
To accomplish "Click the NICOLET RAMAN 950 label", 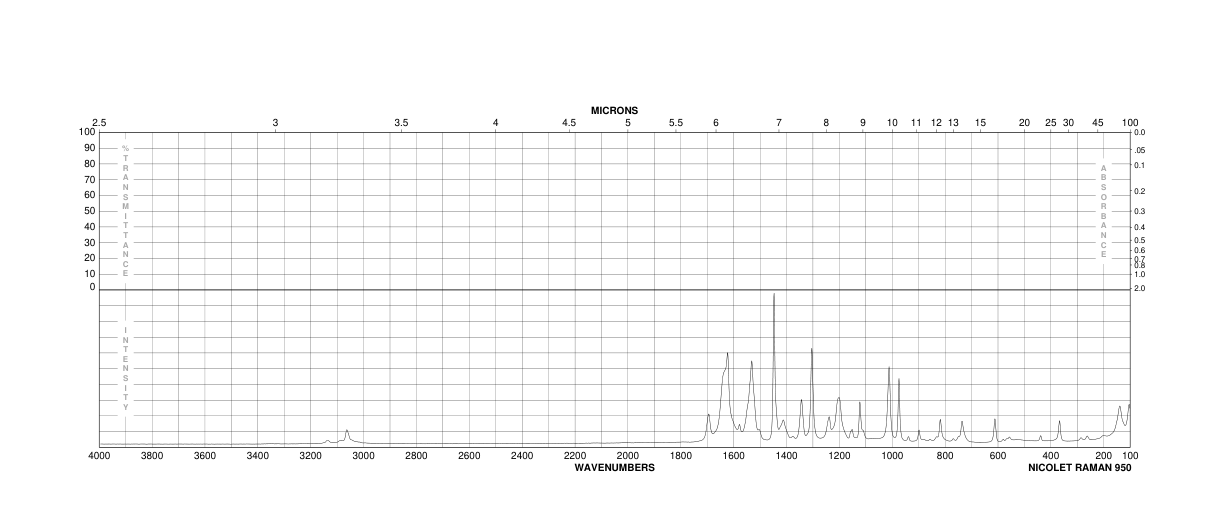I will [x=1079, y=467].
